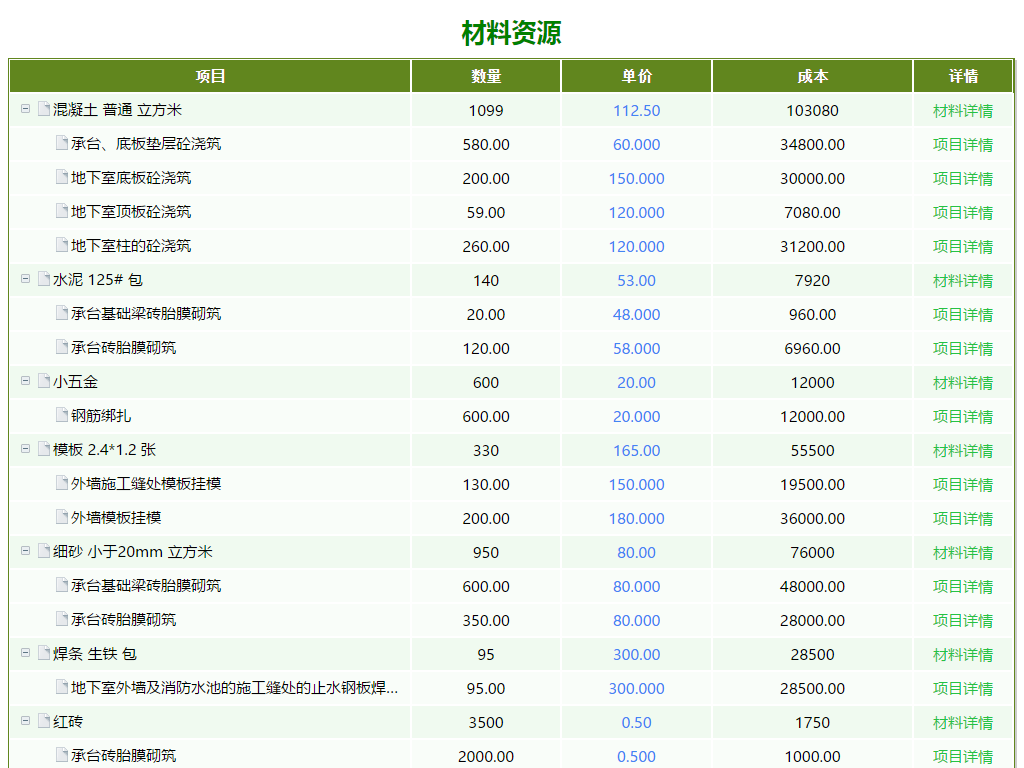Click document icon beside 钢筋绑扎
The image size is (1024, 768).
coord(62,414)
